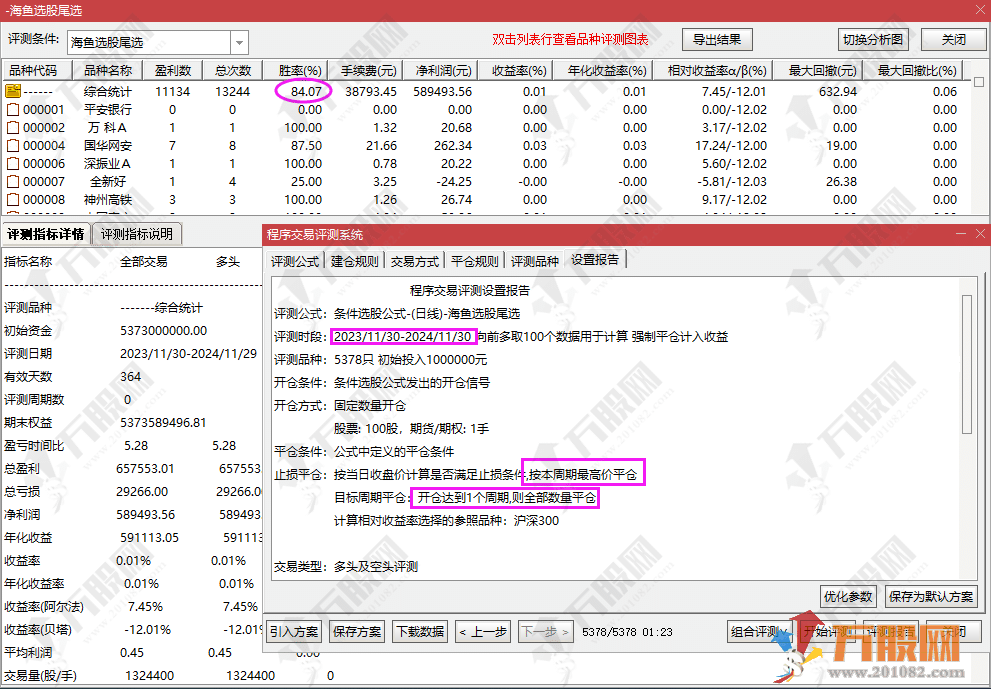The height and width of the screenshot is (689, 991).
Task: Open the 评测品种 tab
Action: 535,261
